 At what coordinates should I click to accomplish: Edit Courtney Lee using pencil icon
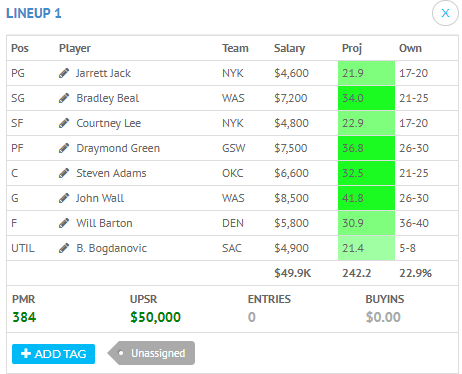64,123
